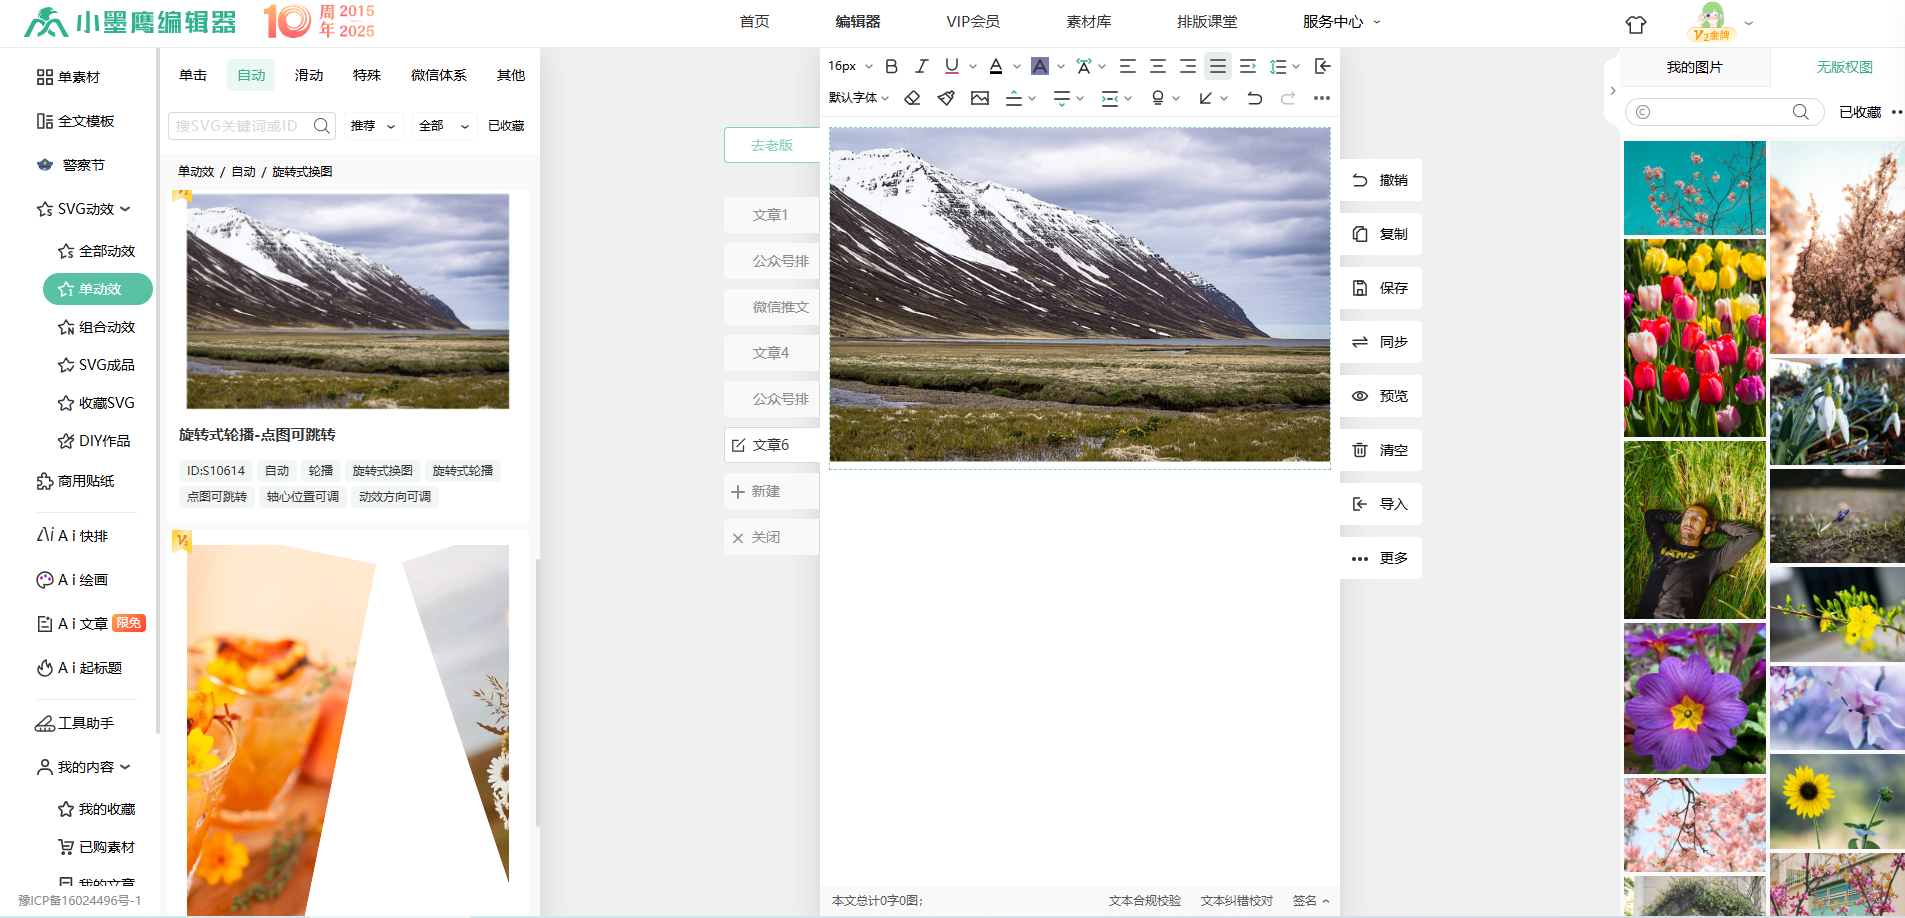Image resolution: width=1905 pixels, height=918 pixels.
Task: Open the text background highlight color swatch
Action: 1040,66
